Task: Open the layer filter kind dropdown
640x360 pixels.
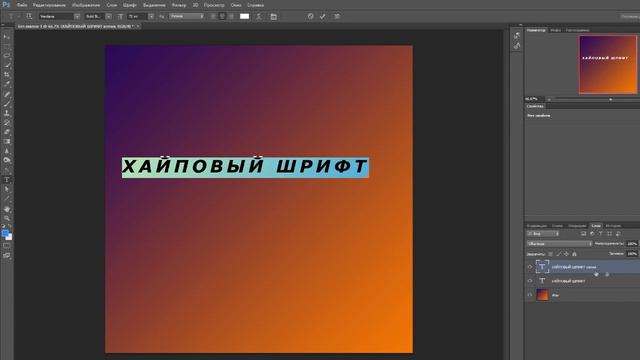Action: (x=543, y=234)
